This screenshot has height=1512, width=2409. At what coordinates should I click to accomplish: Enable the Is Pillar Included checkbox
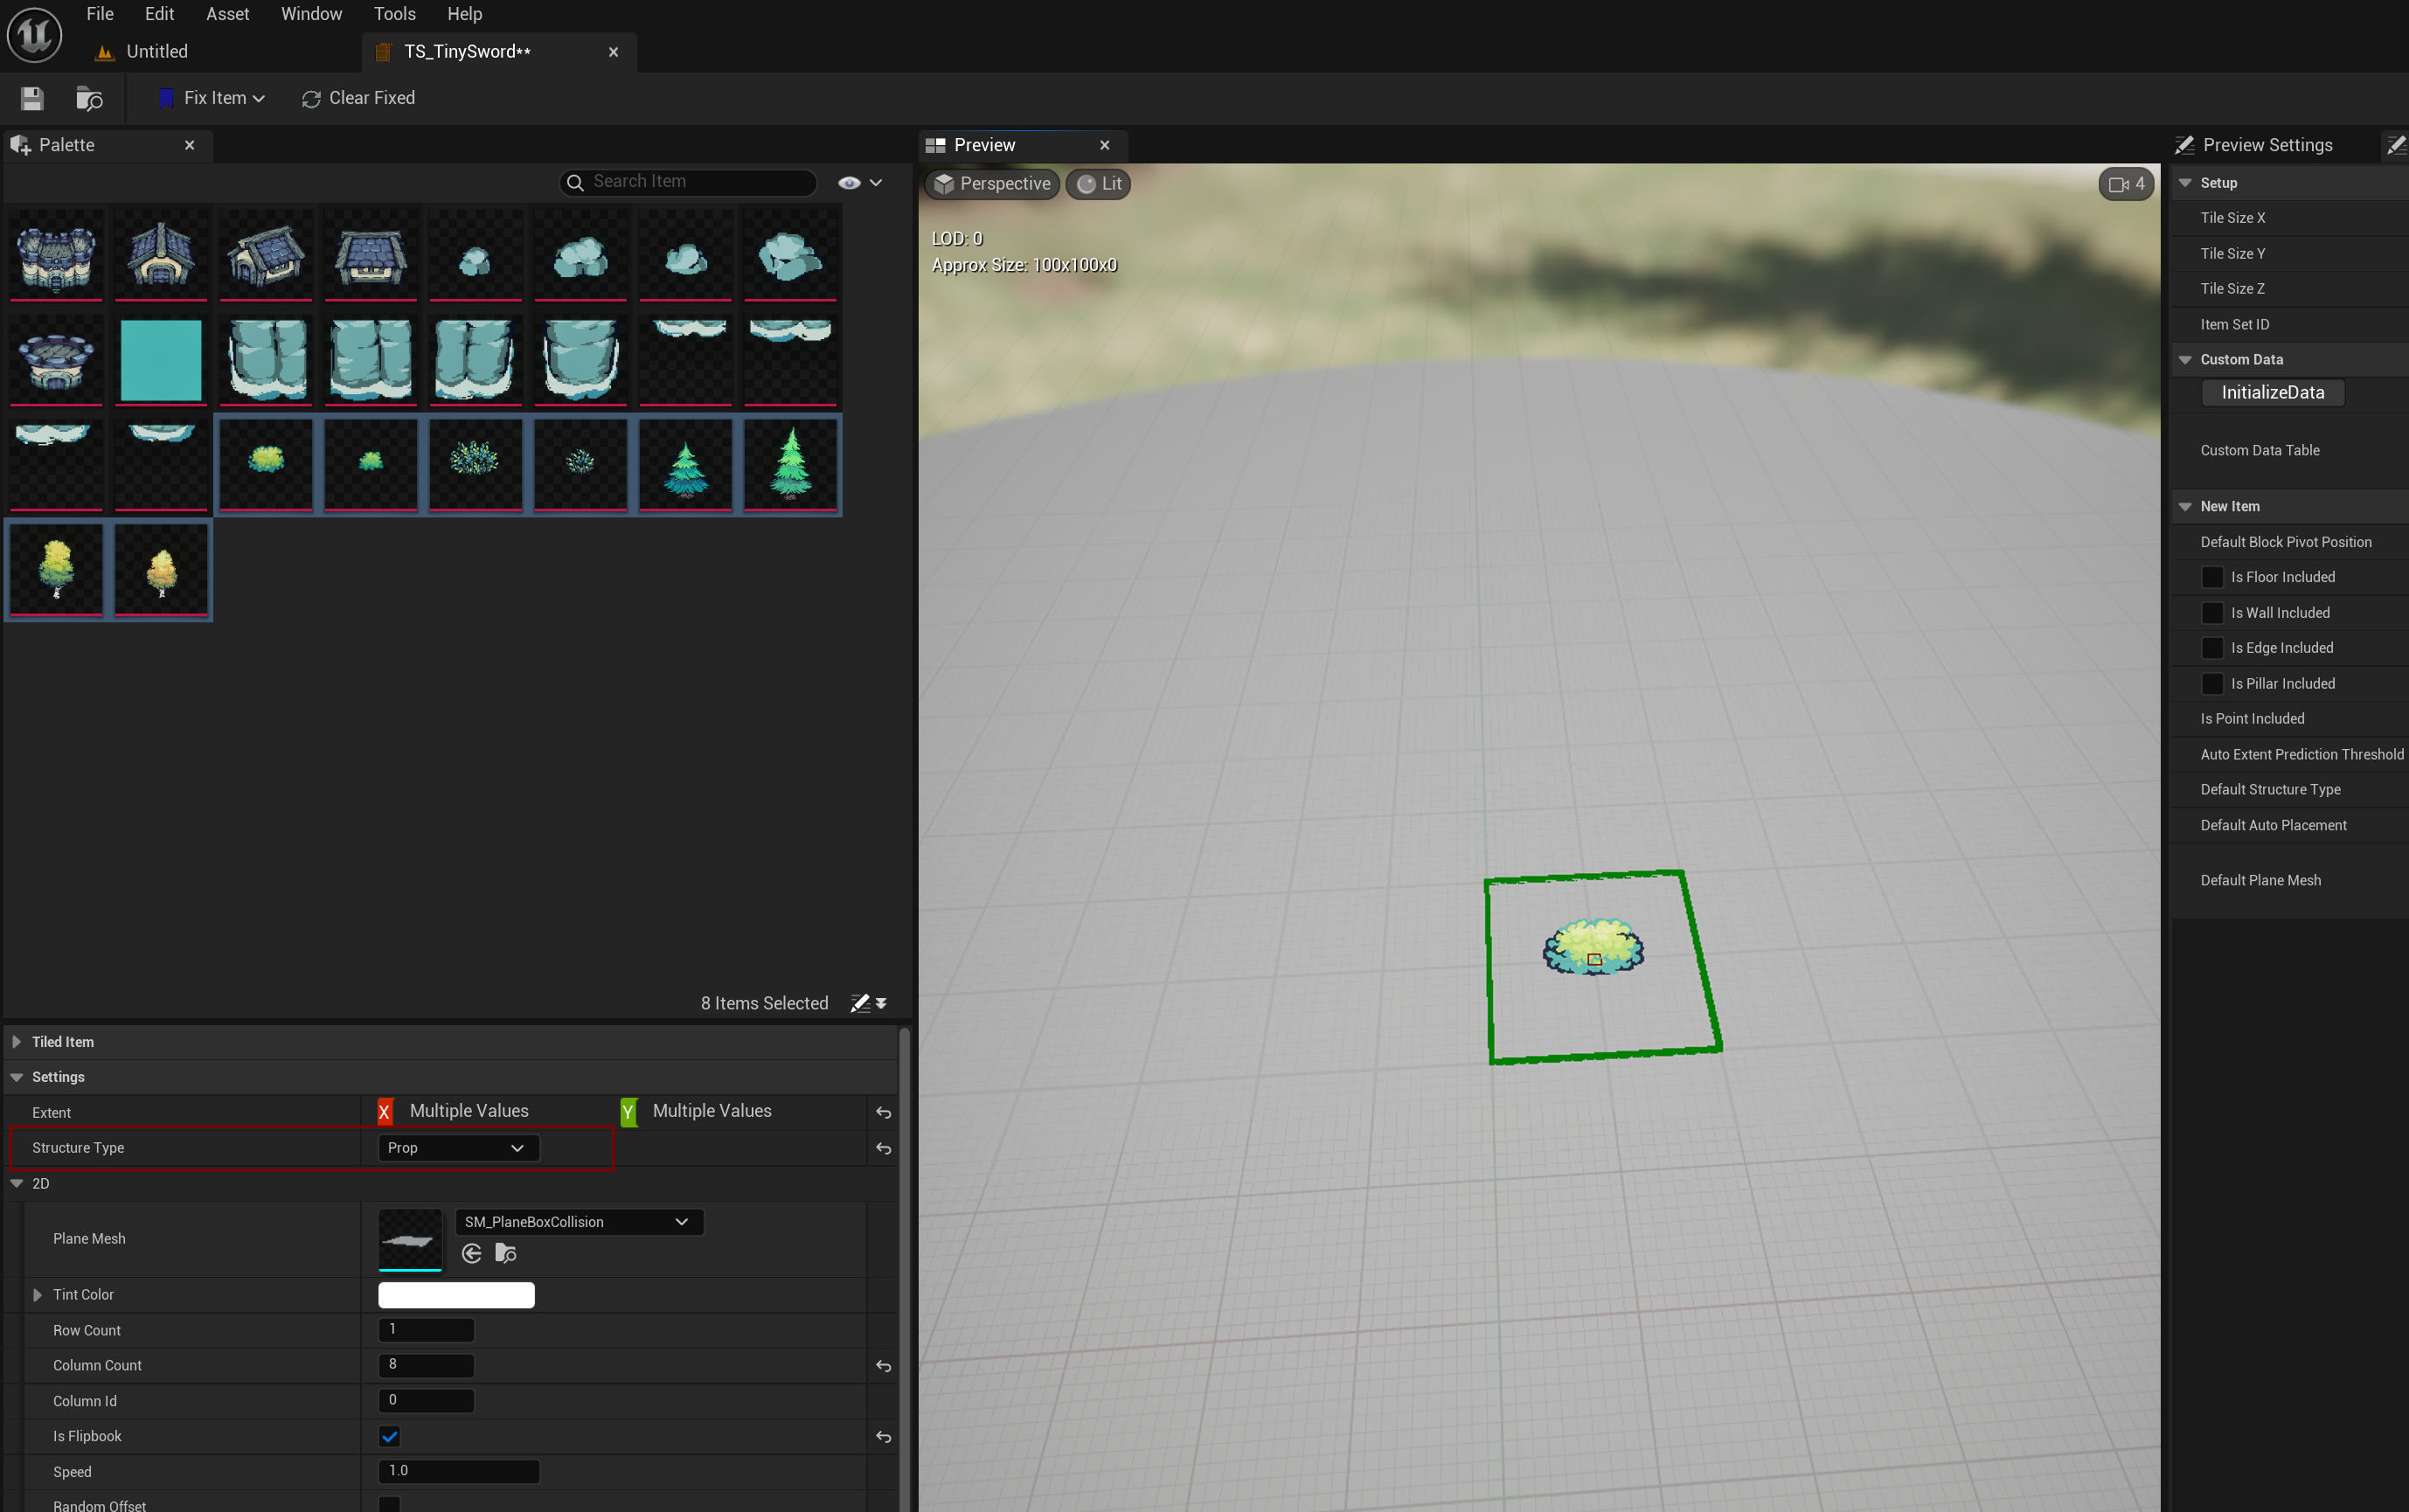pos(2212,684)
